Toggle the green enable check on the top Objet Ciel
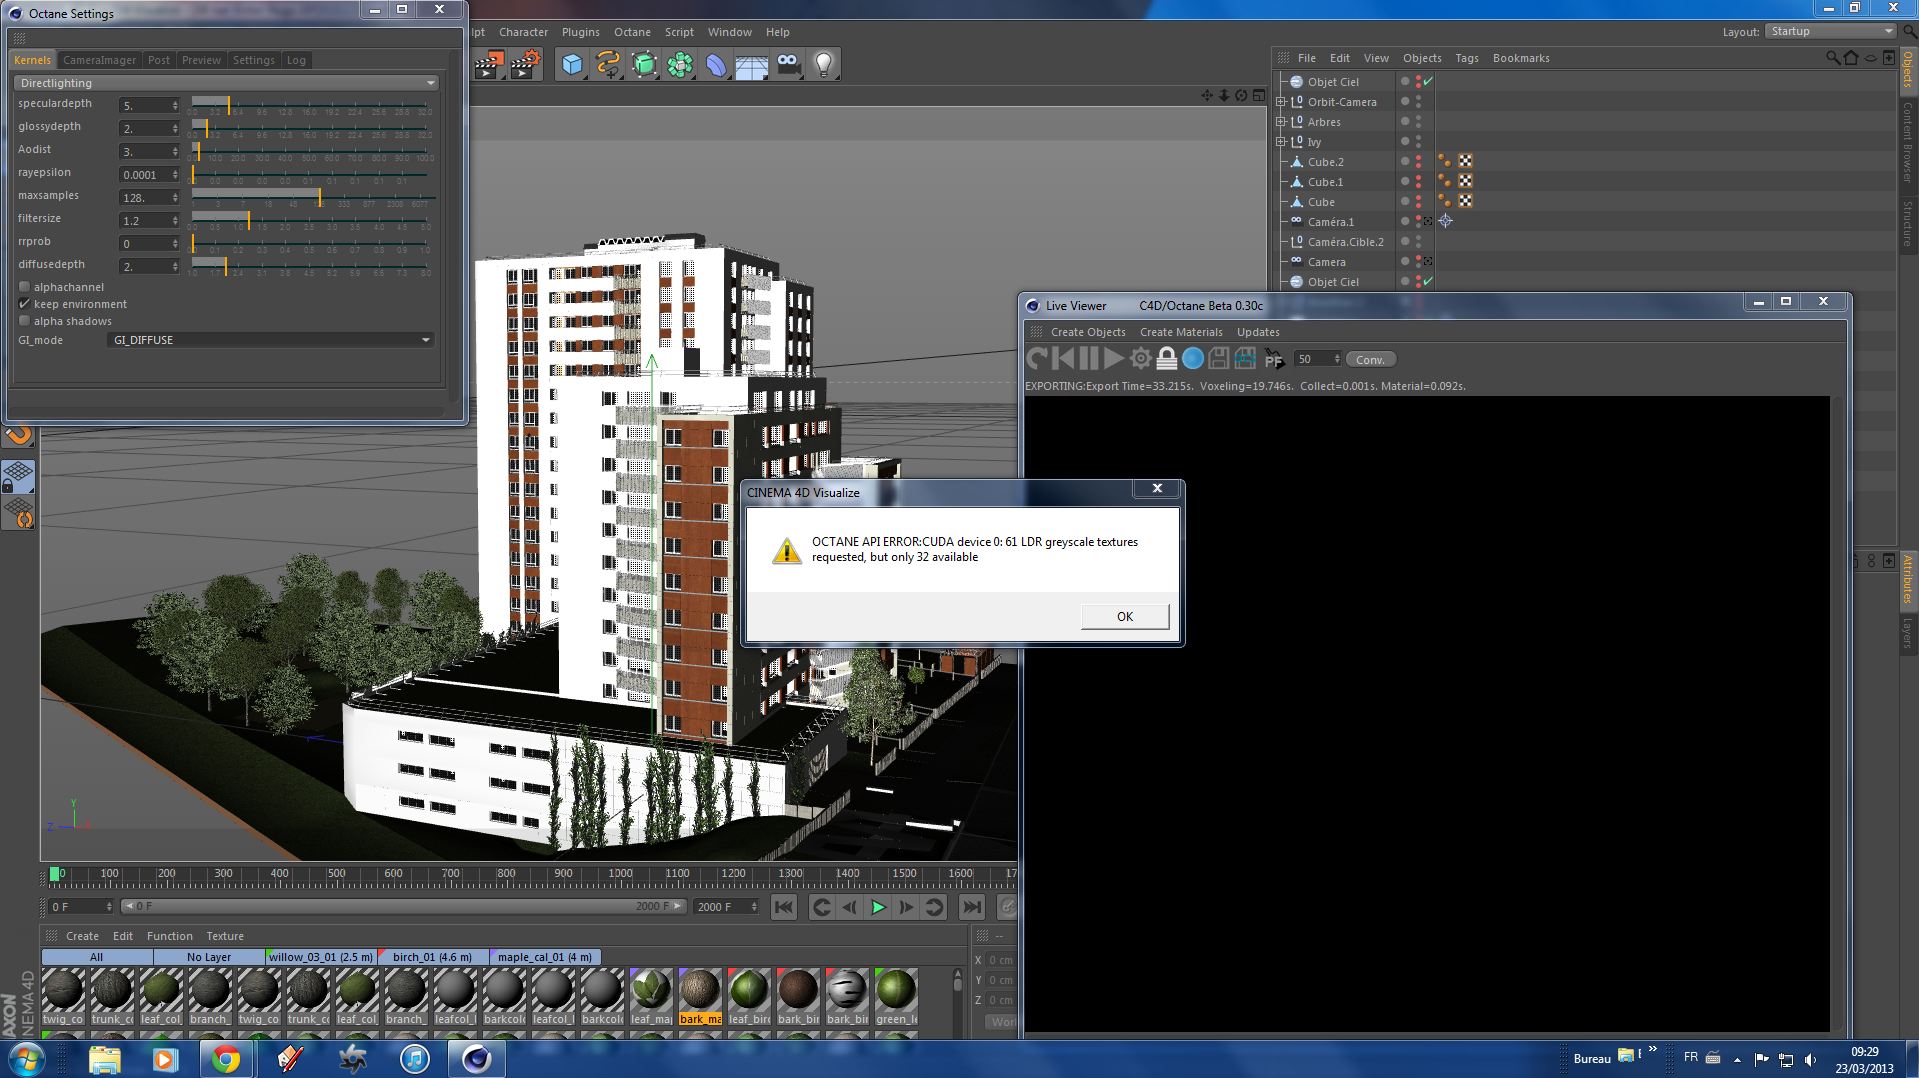 [1428, 81]
